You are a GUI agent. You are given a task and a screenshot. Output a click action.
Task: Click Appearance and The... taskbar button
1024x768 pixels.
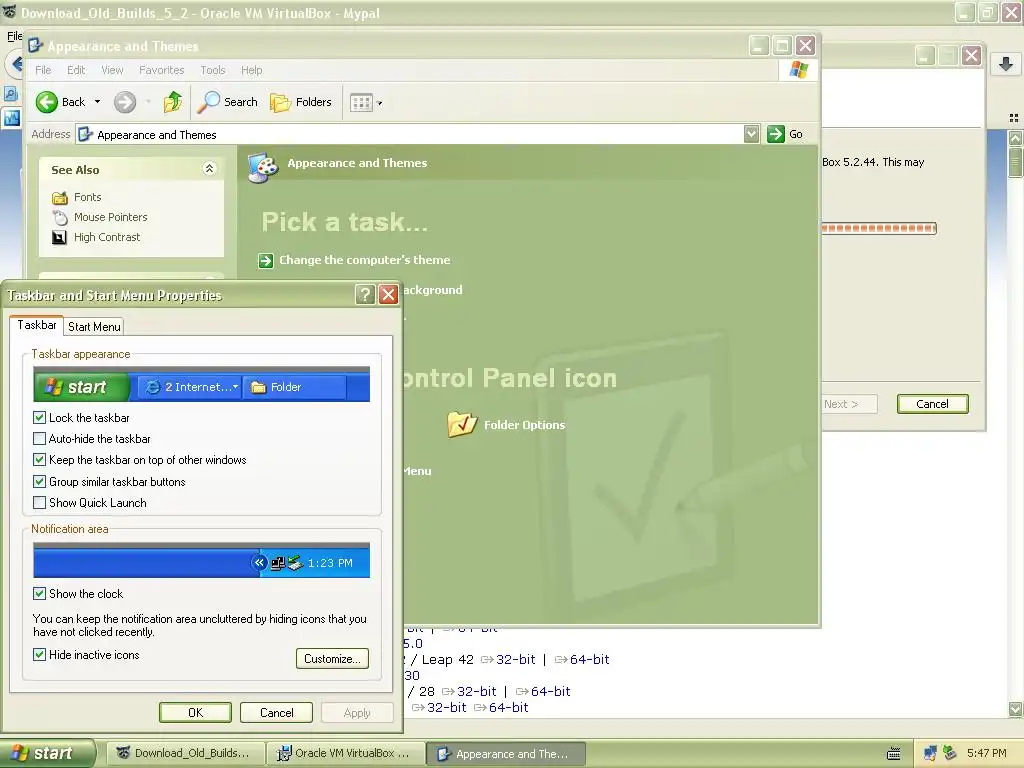pos(505,754)
